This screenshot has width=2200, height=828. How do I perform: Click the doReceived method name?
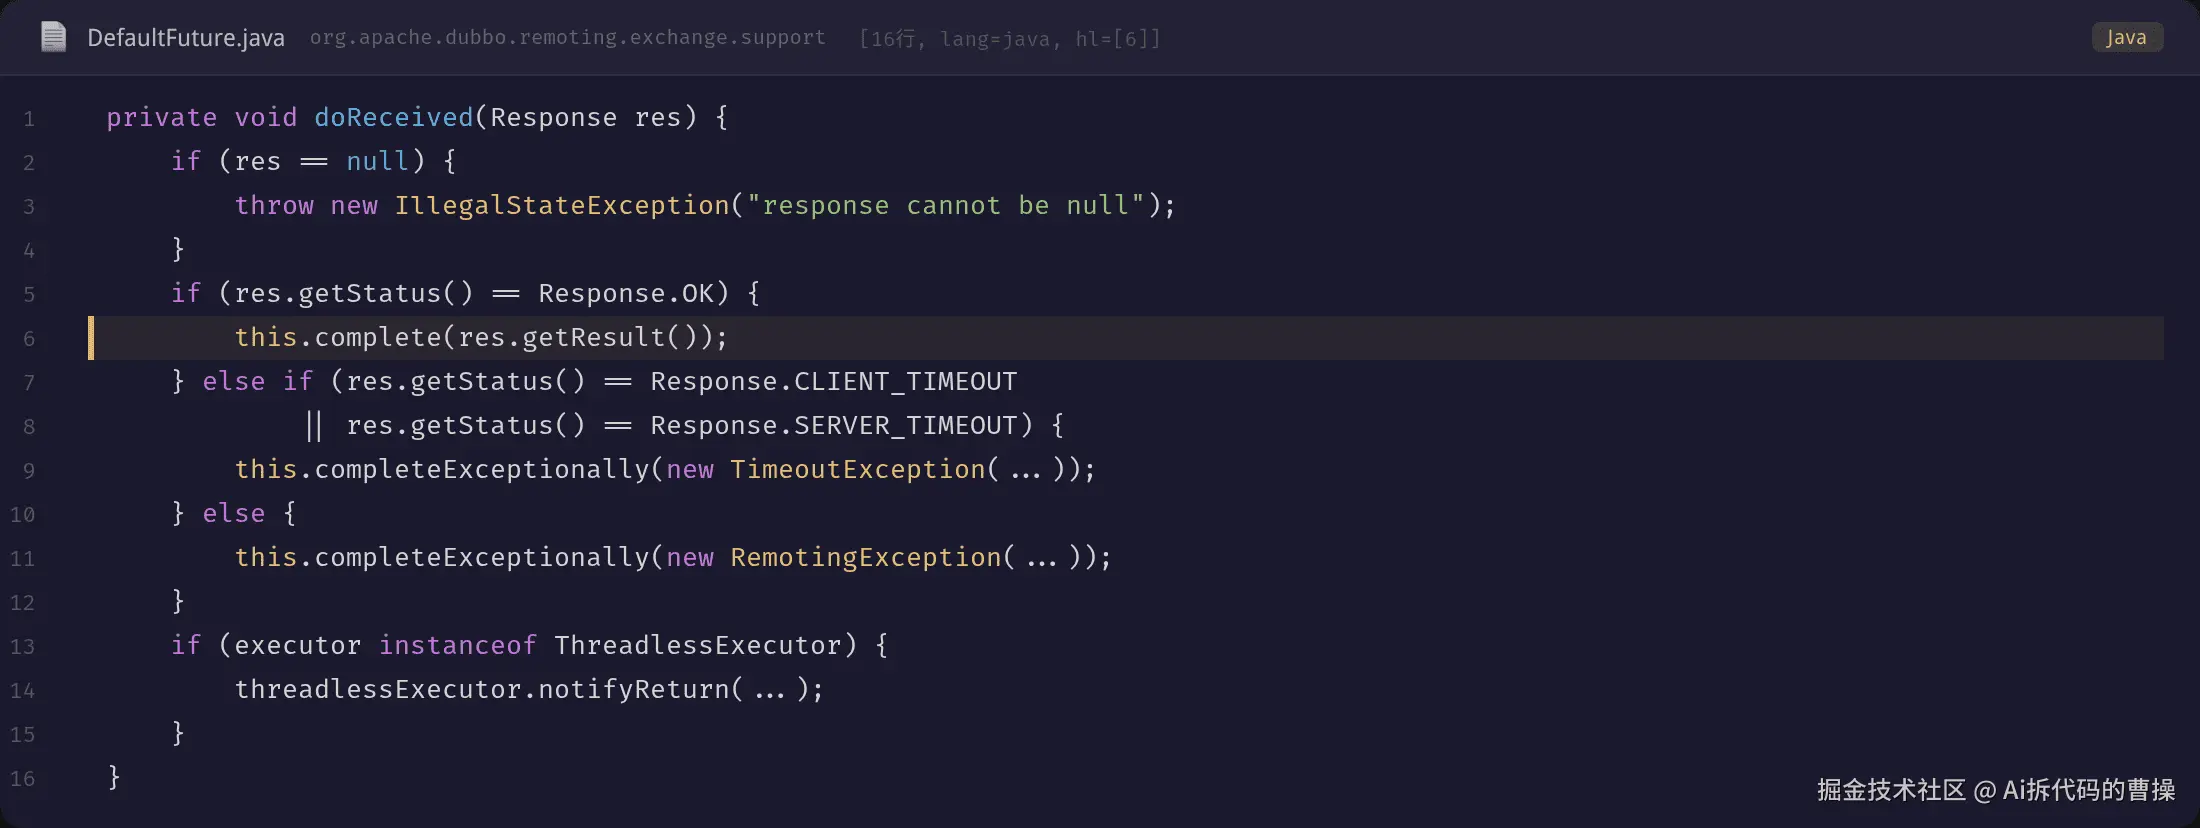pos(393,117)
